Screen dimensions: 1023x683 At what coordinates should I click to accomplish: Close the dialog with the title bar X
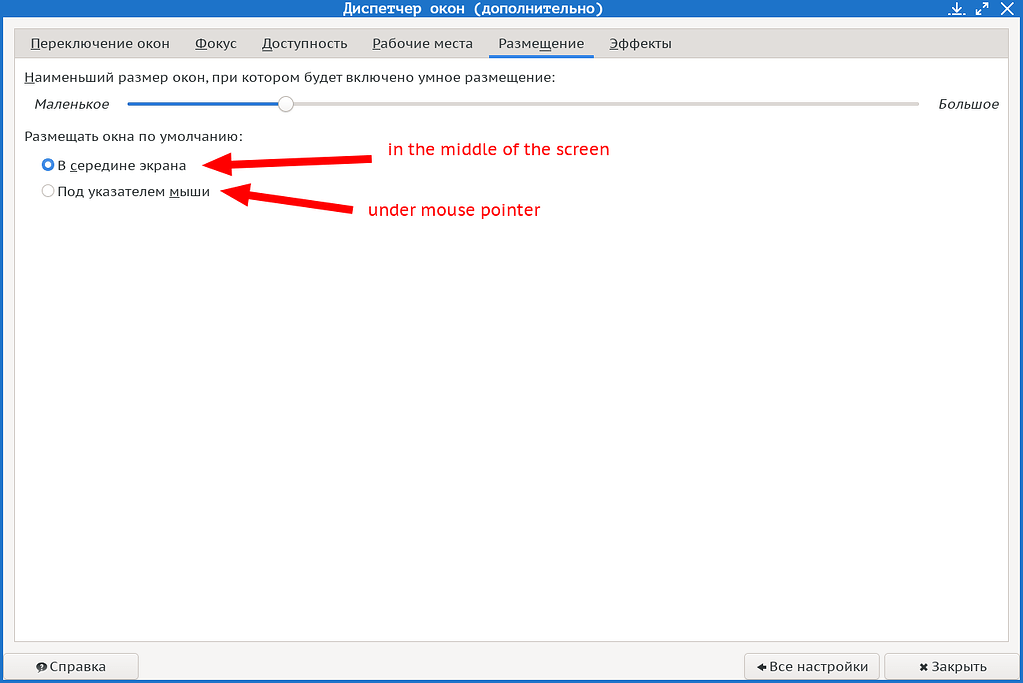1007,9
